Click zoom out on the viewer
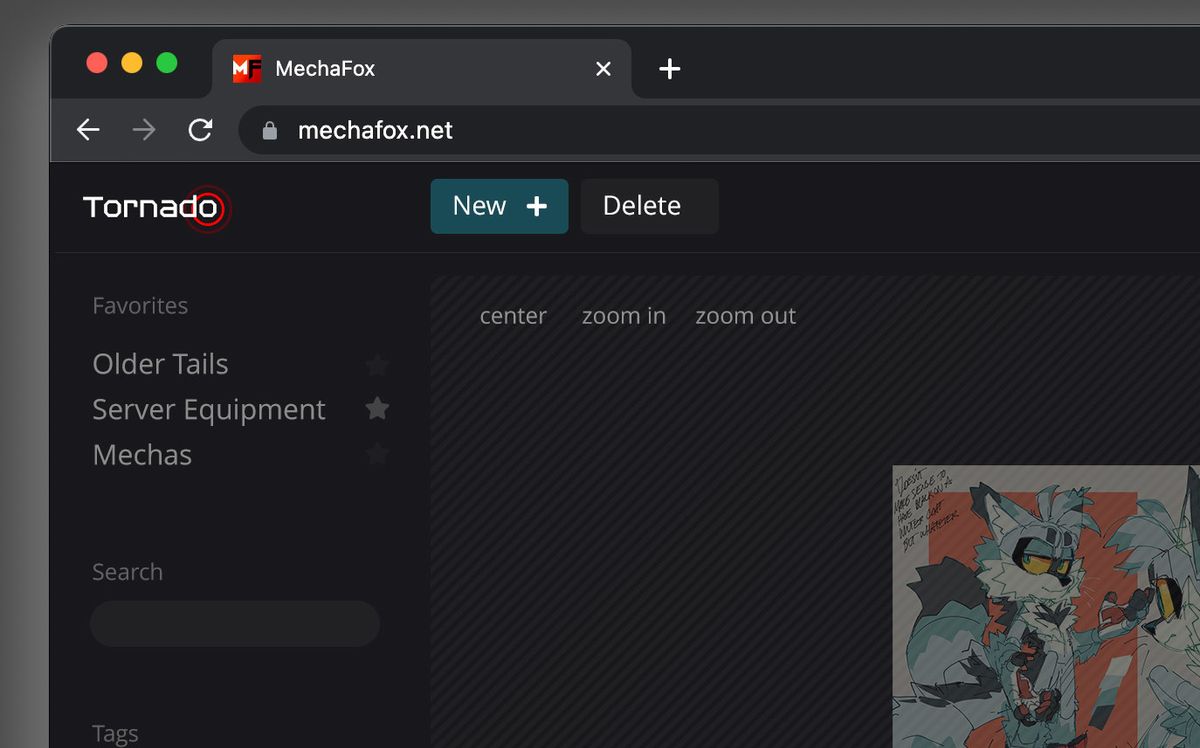 pos(746,316)
